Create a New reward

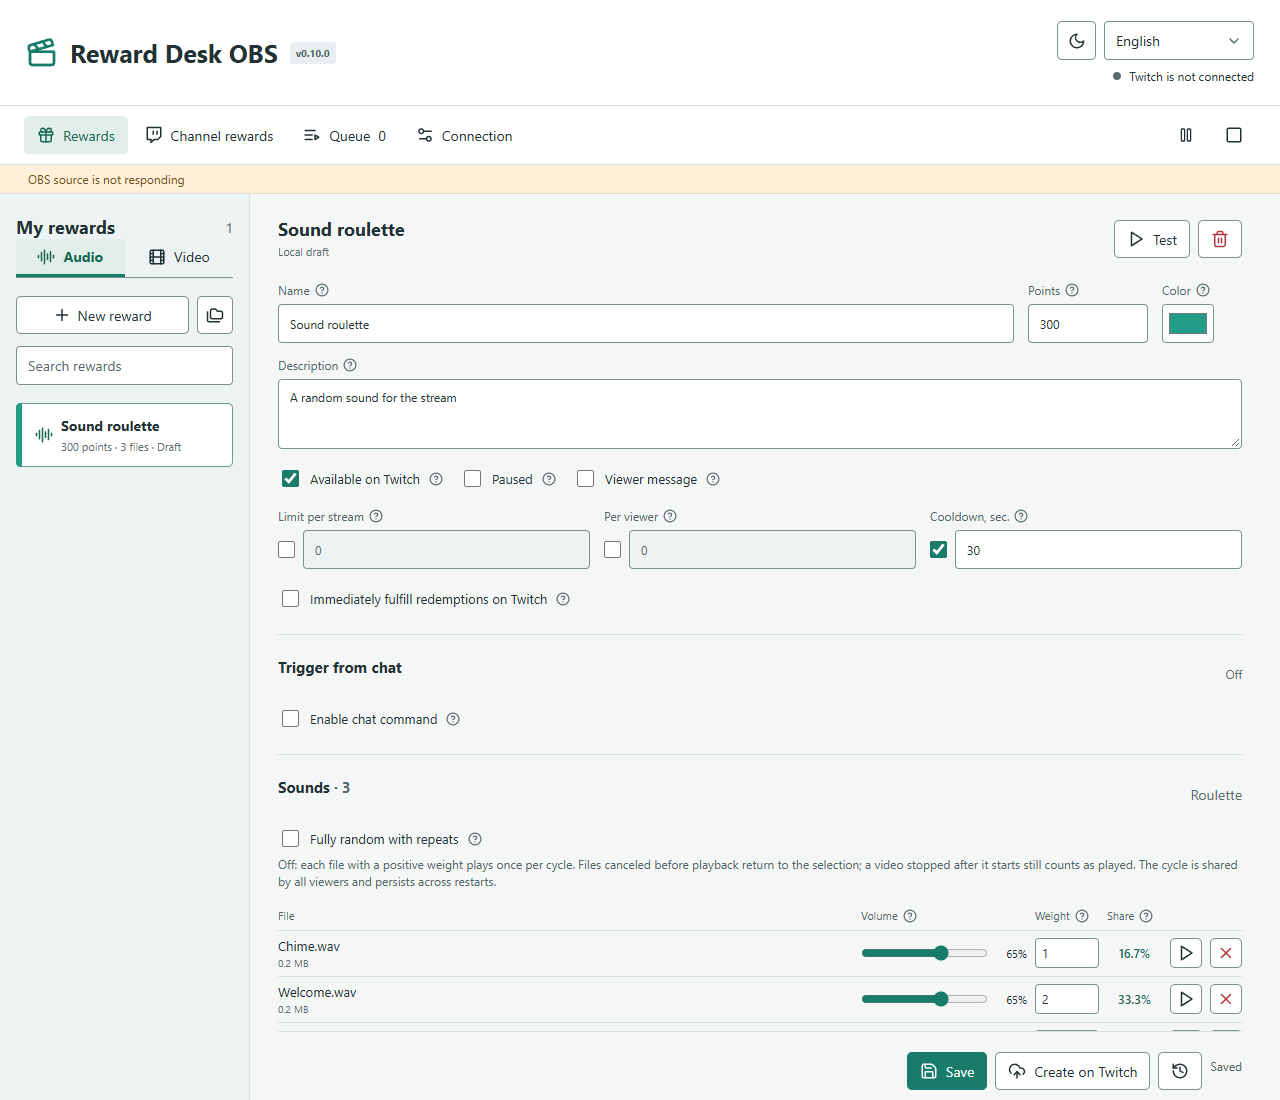pos(102,315)
